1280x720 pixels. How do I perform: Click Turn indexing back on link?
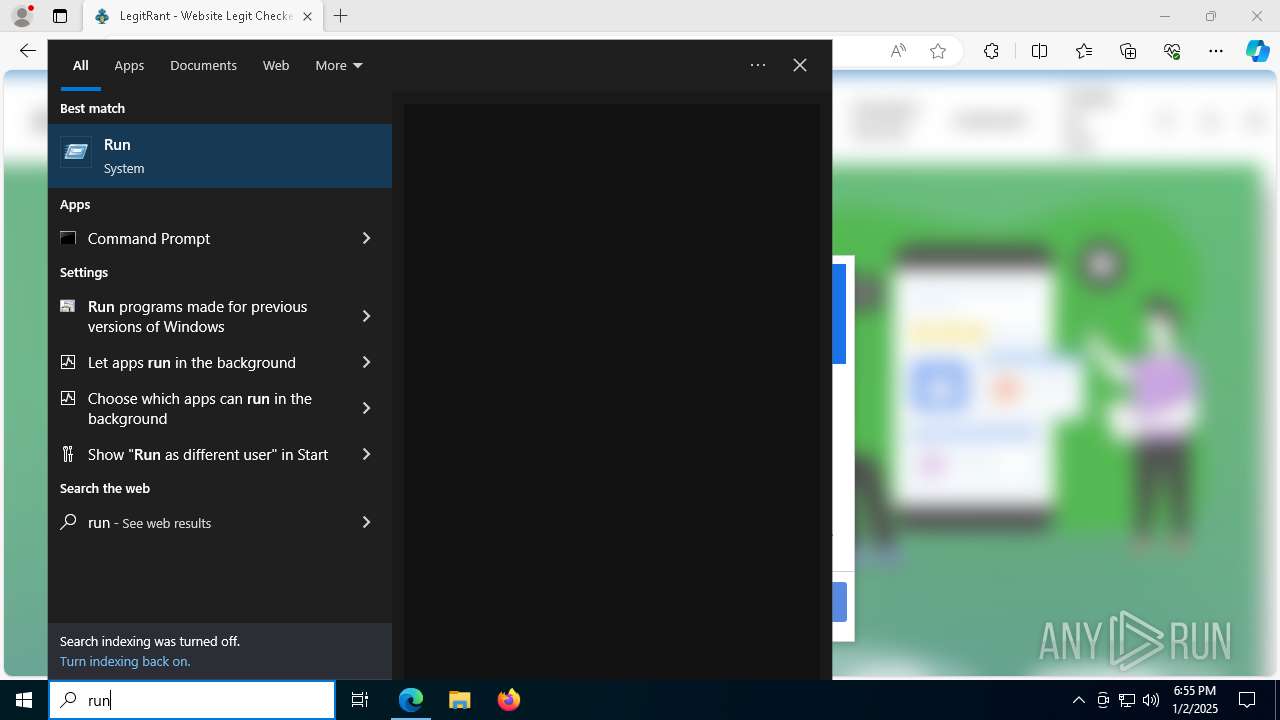click(125, 661)
